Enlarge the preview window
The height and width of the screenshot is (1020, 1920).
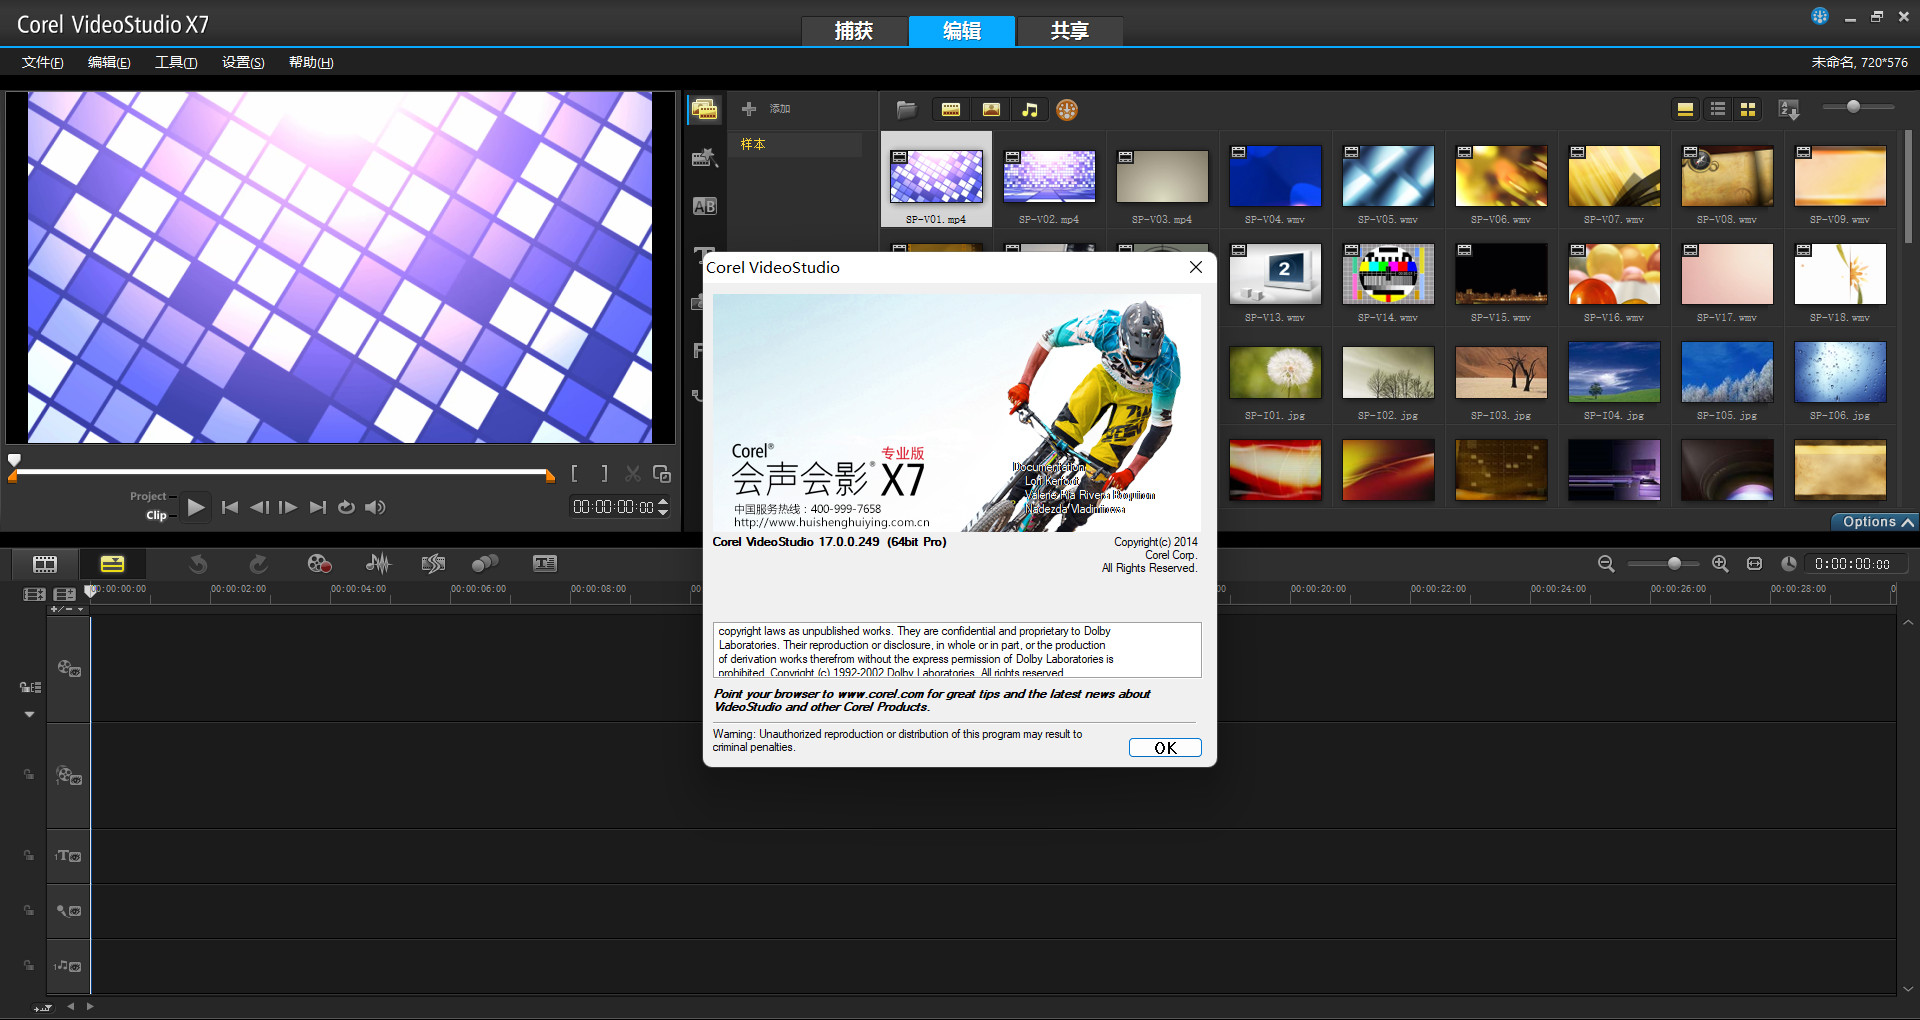click(x=661, y=474)
